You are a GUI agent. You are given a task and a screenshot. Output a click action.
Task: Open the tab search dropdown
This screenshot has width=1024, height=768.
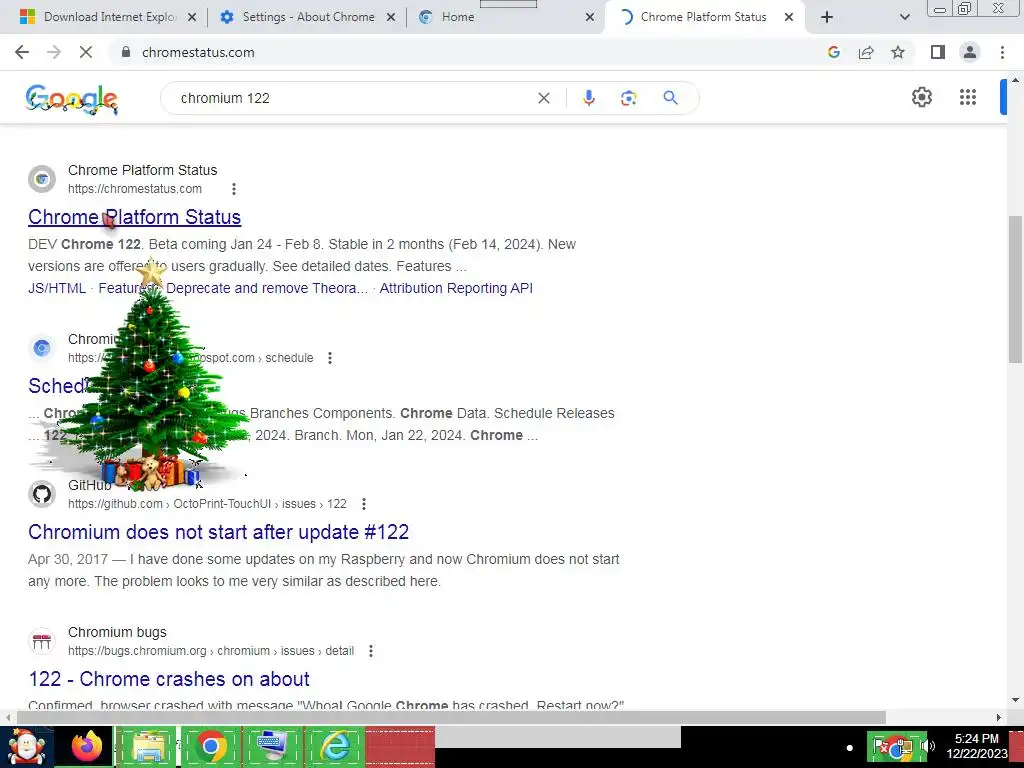click(904, 17)
